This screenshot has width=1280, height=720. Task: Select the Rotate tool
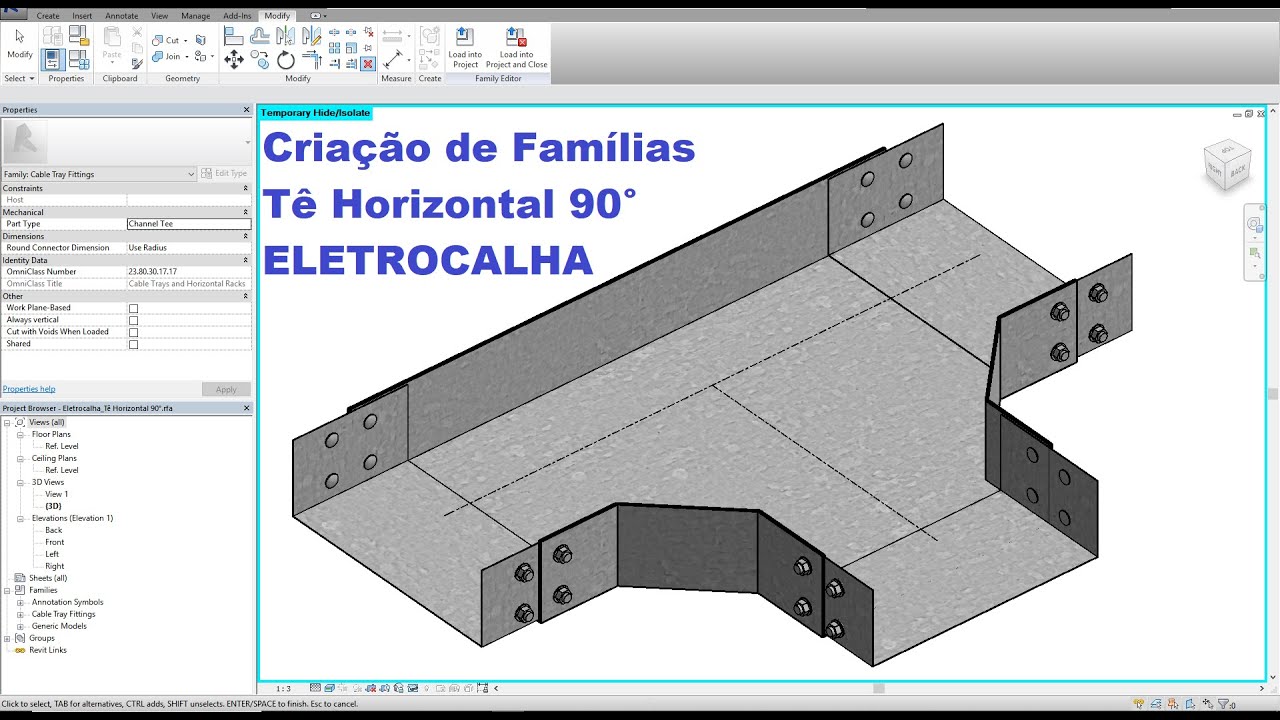[x=286, y=59]
